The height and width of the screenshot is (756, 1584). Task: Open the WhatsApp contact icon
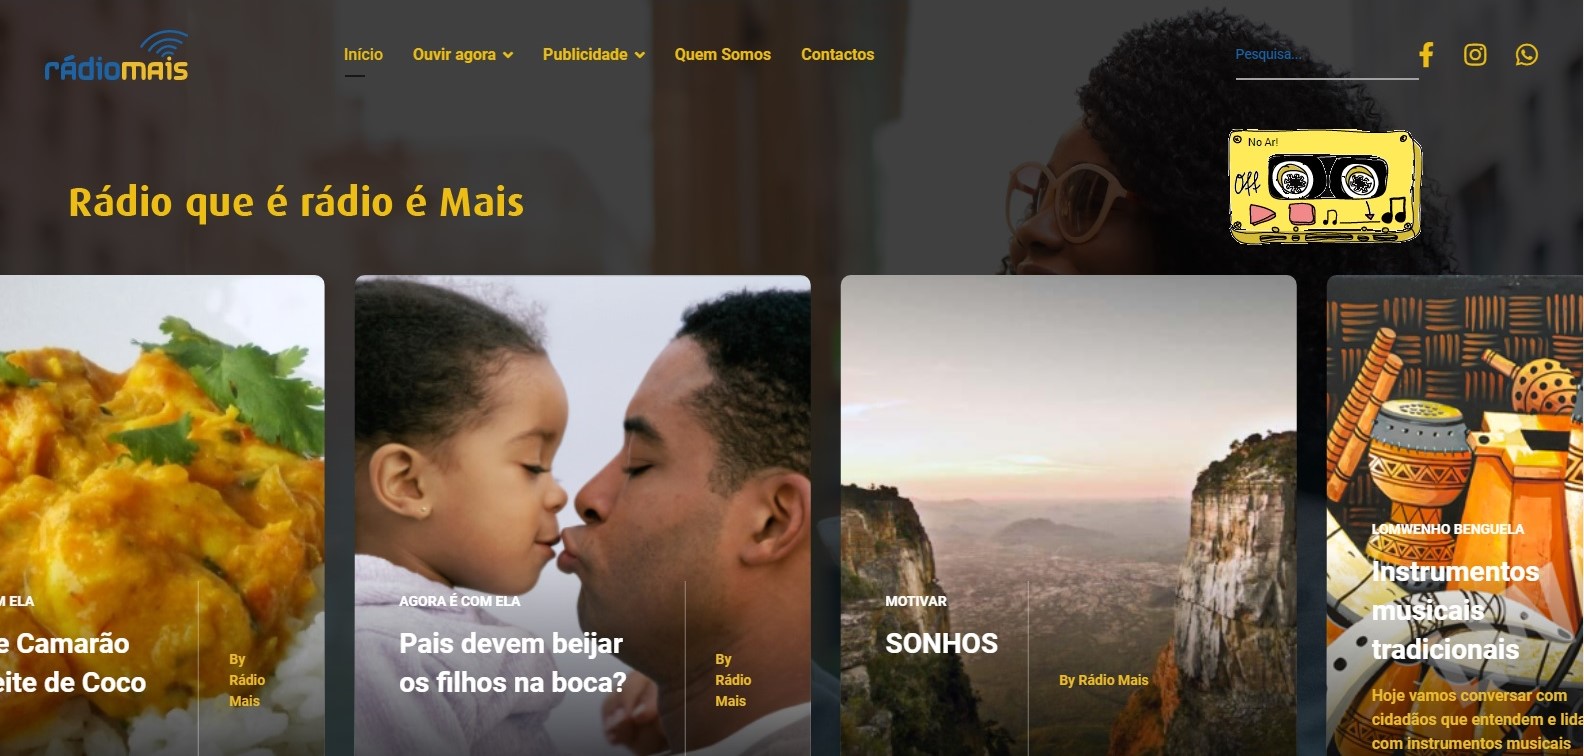tap(1526, 54)
